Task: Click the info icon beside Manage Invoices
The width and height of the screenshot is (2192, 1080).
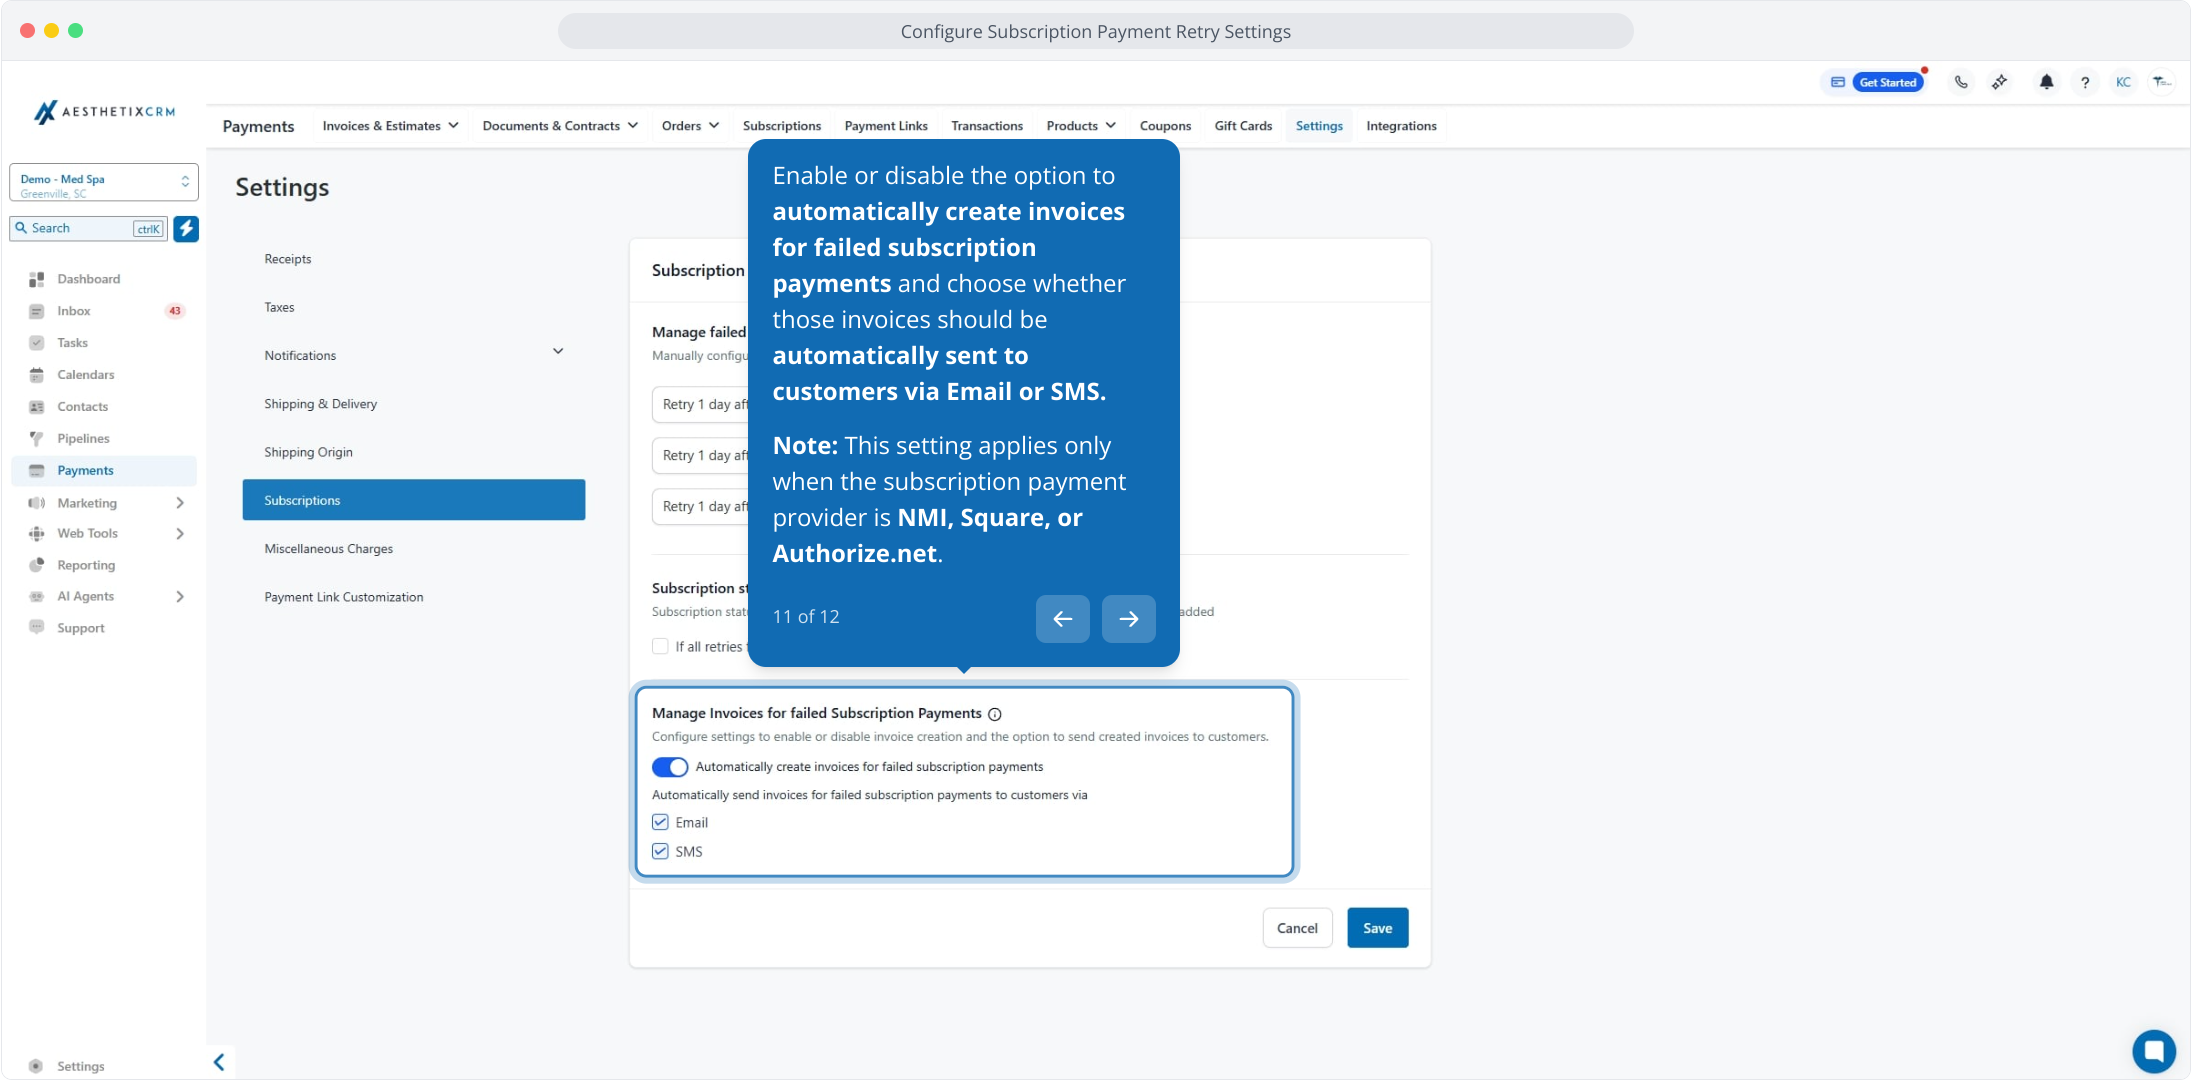Action: tap(995, 714)
